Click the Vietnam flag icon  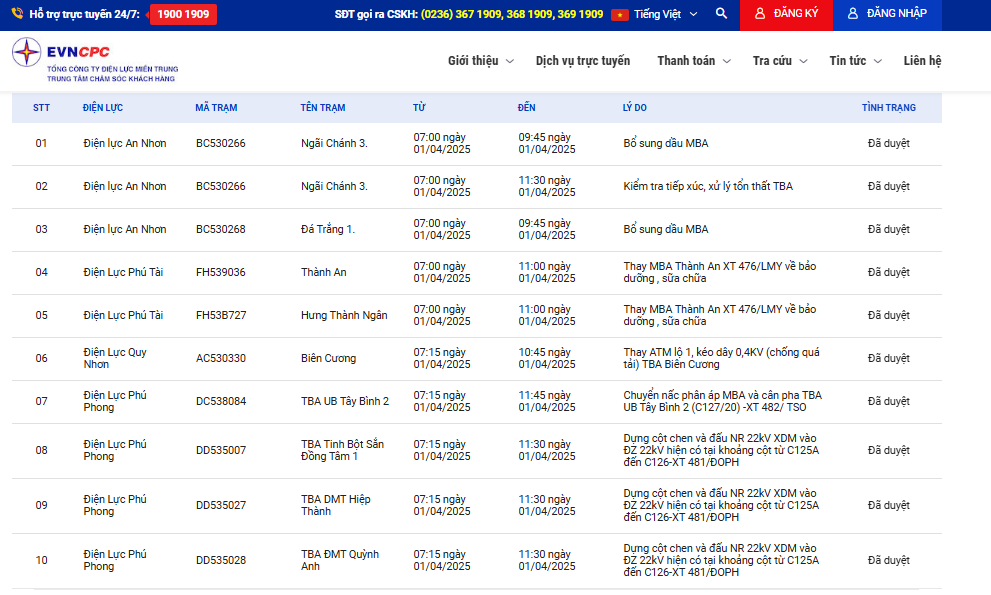coord(620,14)
